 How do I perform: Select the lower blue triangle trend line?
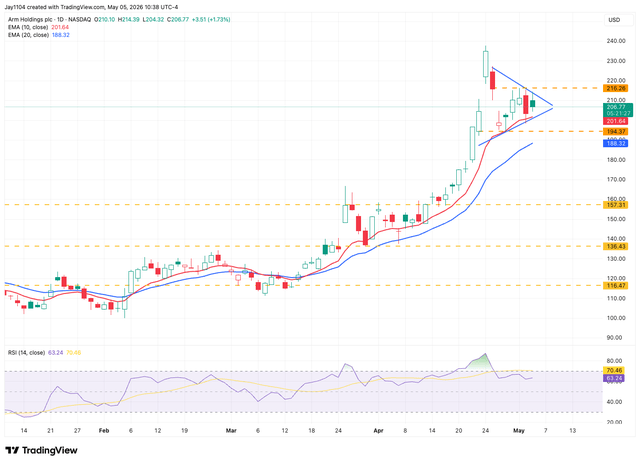(x=516, y=126)
